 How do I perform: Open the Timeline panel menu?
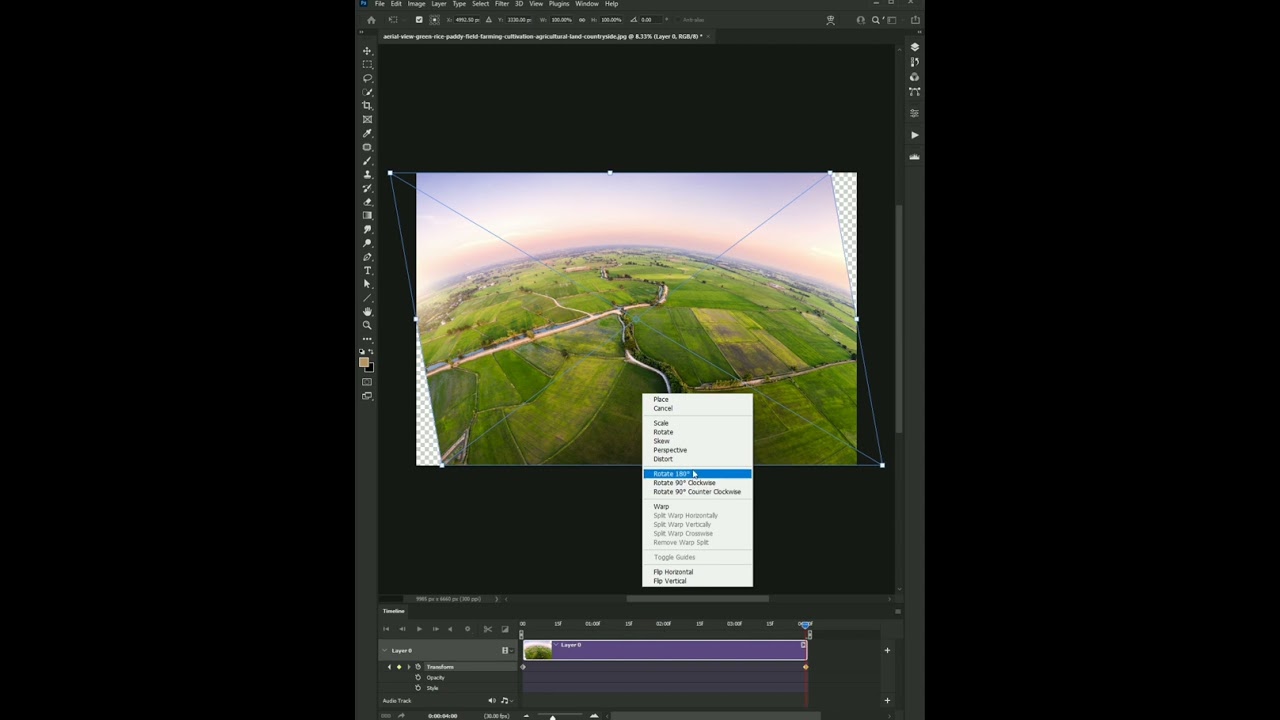pyautogui.click(x=897, y=611)
